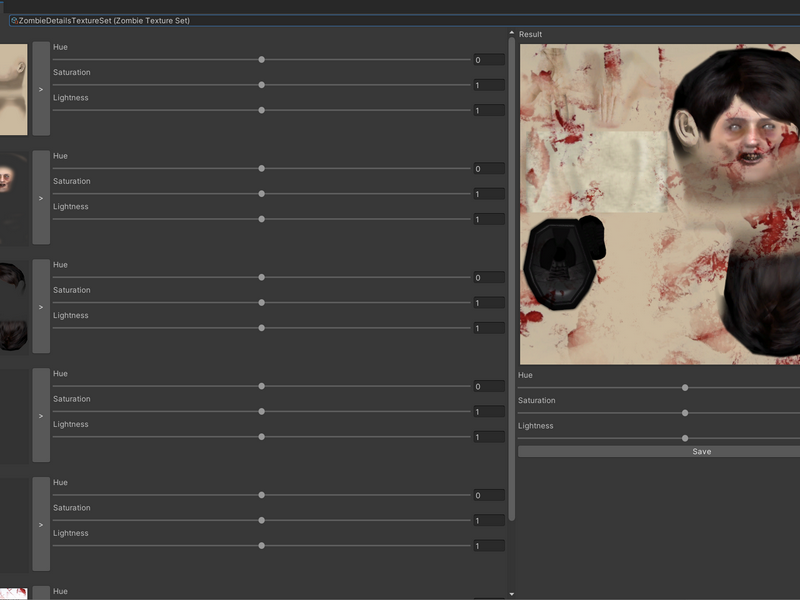This screenshot has width=800, height=600.
Task: Adjust the Hue slider of the skin texture layer
Action: 261,60
